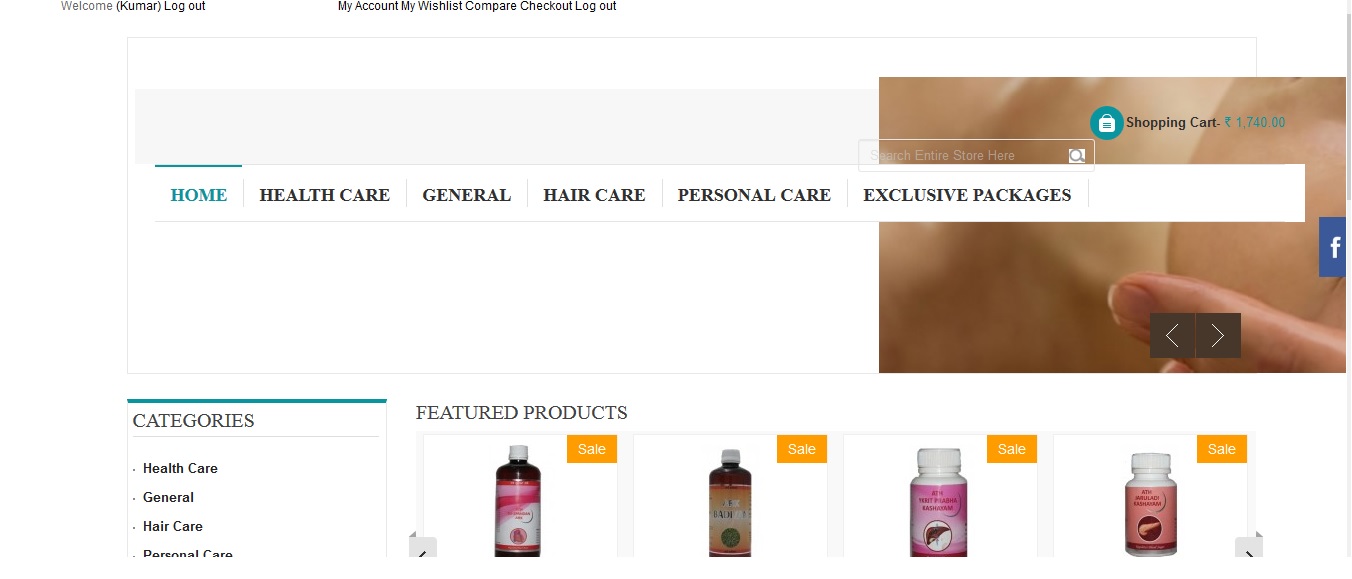Image resolution: width=1352 pixels, height=579 pixels.
Task: Open the HOME menu tab
Action: pyautogui.click(x=199, y=195)
